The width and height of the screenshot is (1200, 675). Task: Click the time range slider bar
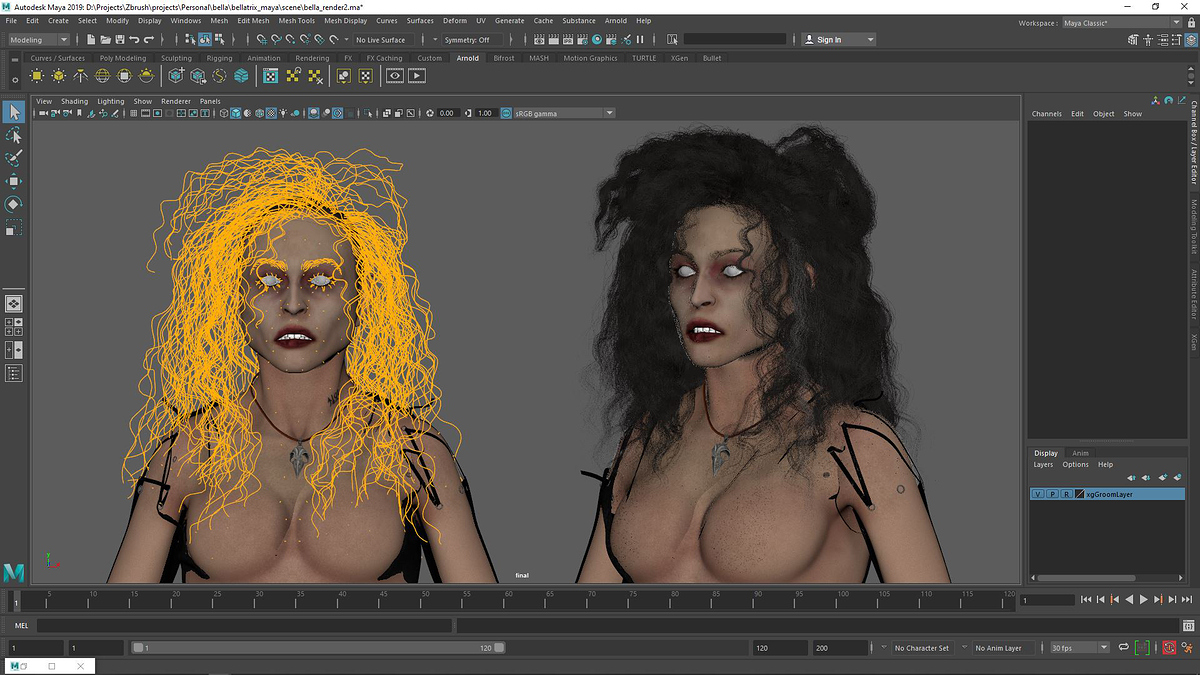(318, 648)
